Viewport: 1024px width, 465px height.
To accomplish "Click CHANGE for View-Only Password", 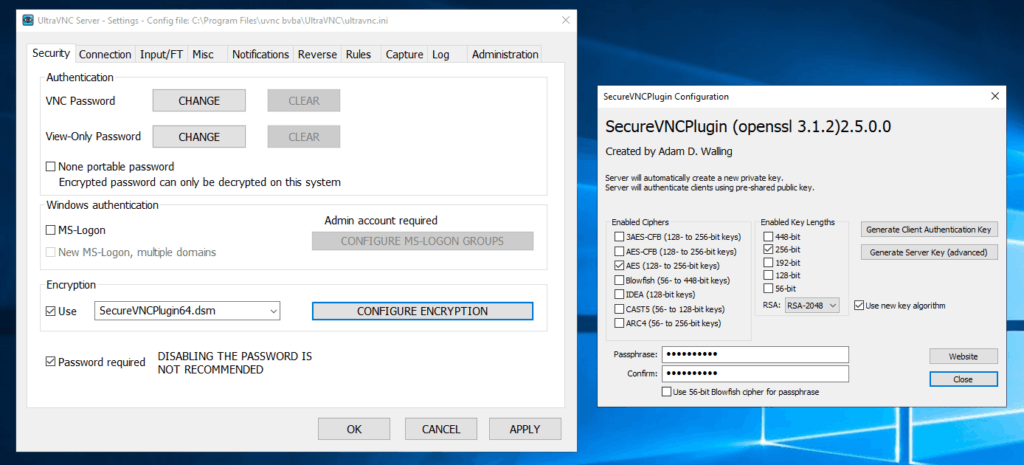I will click(x=199, y=137).
